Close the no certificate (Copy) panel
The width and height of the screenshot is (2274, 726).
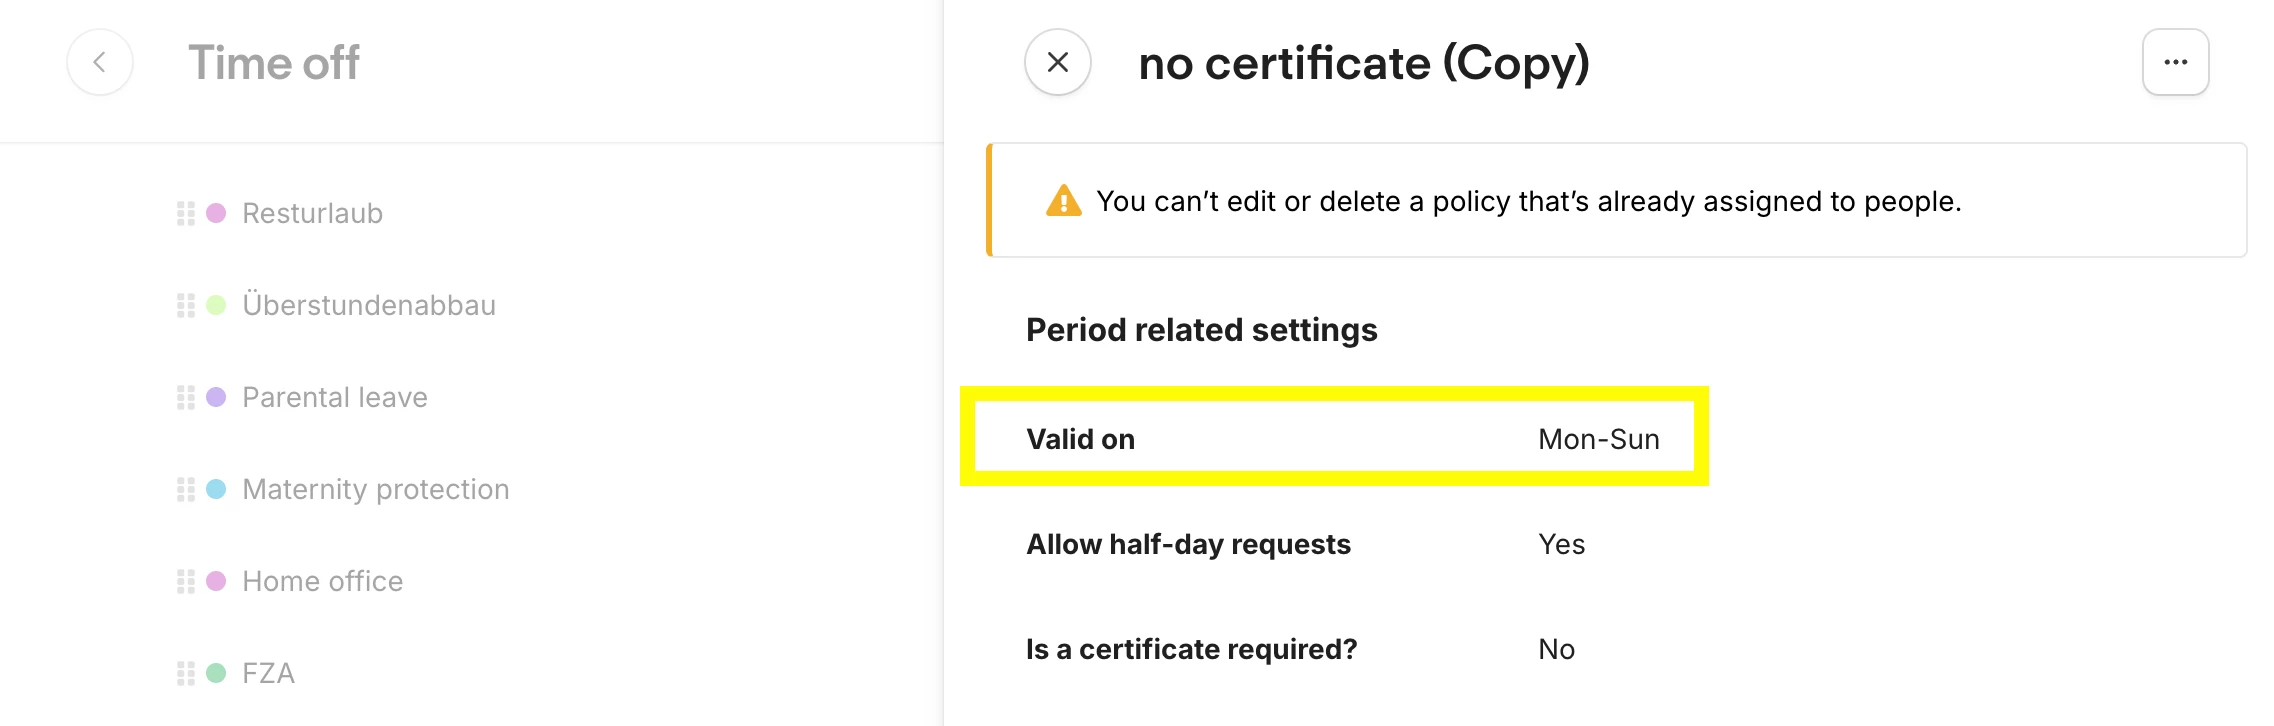1057,63
